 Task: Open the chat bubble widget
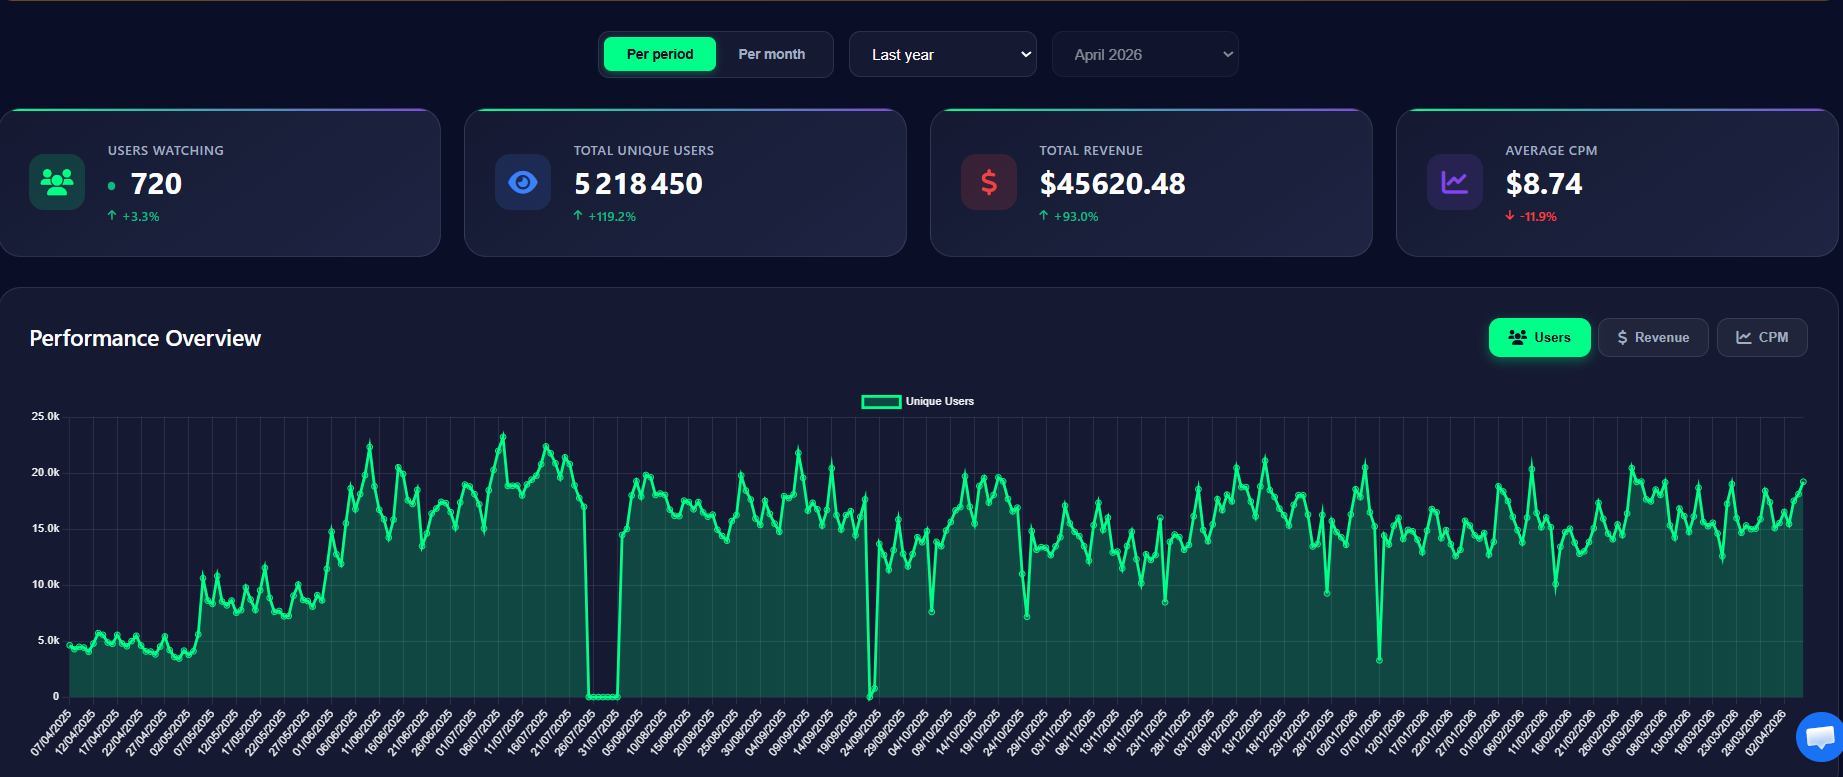tap(1820, 738)
